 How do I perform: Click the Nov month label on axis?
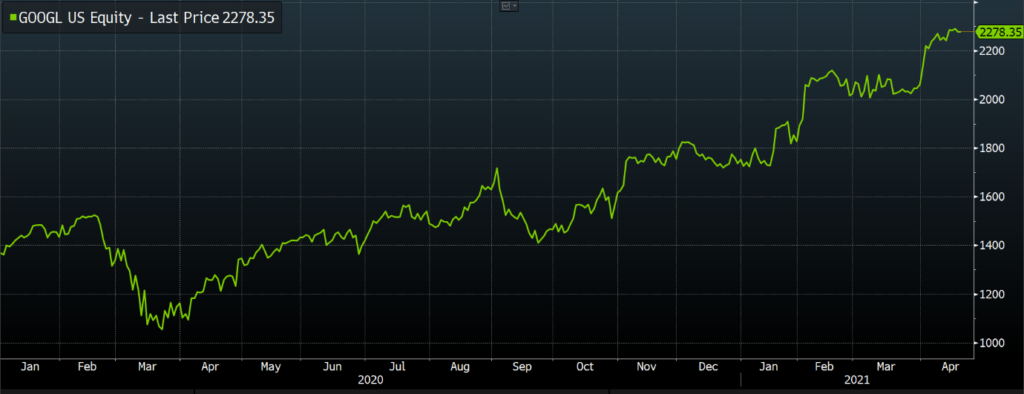click(647, 367)
